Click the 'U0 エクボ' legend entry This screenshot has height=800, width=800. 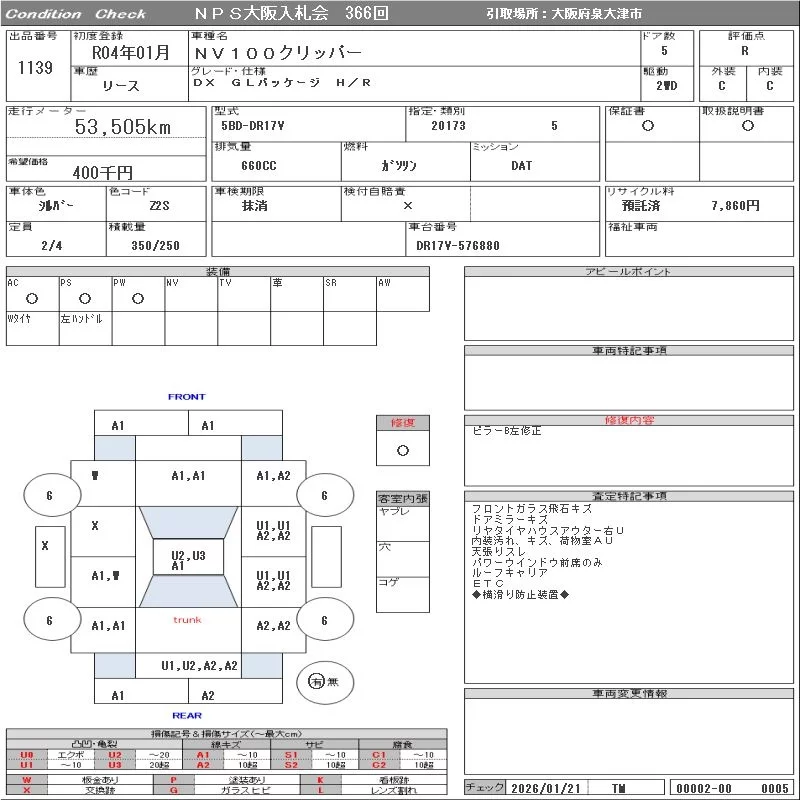pyautogui.click(x=51, y=755)
